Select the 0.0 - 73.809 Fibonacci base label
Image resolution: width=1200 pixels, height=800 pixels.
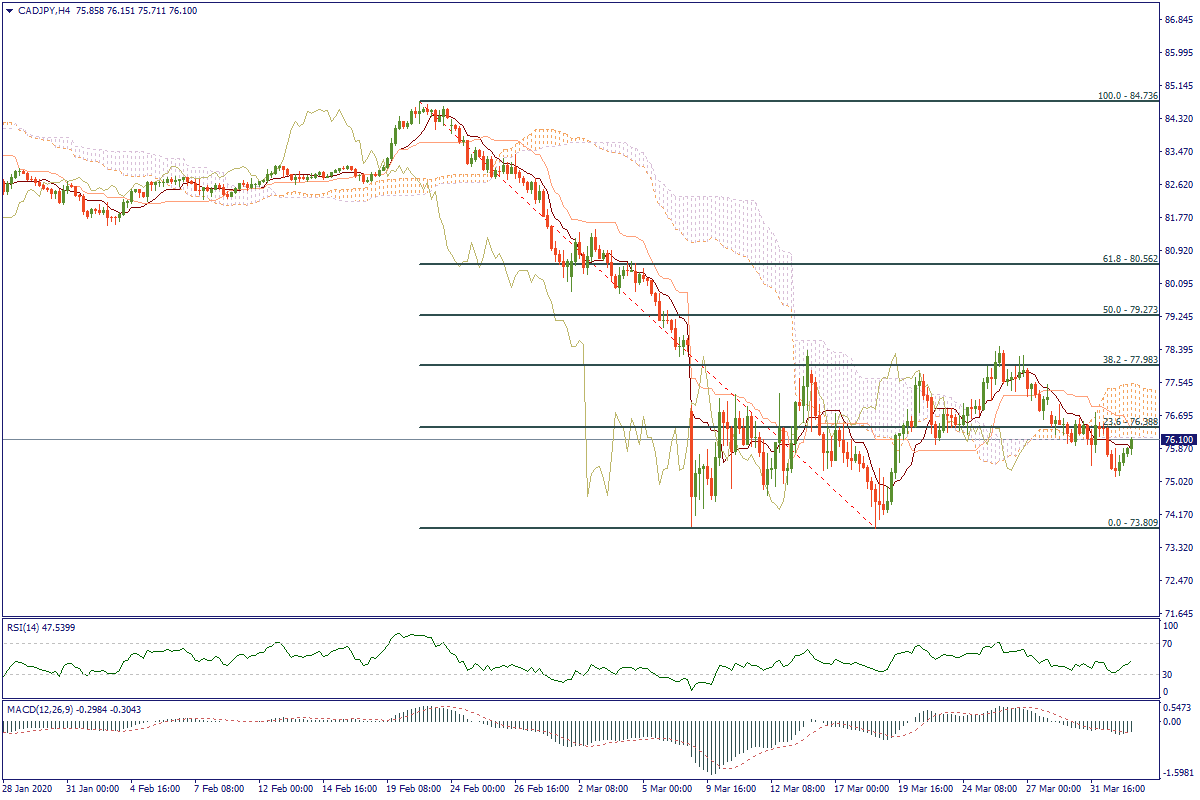coord(1132,523)
